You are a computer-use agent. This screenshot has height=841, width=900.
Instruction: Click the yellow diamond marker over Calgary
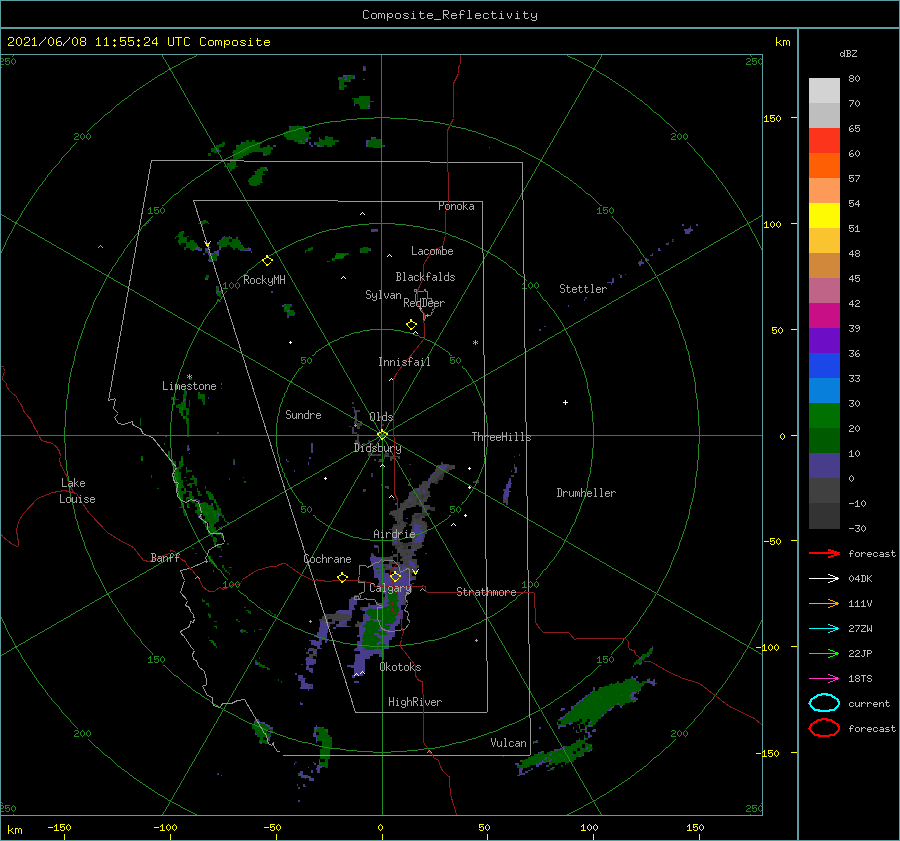394,576
